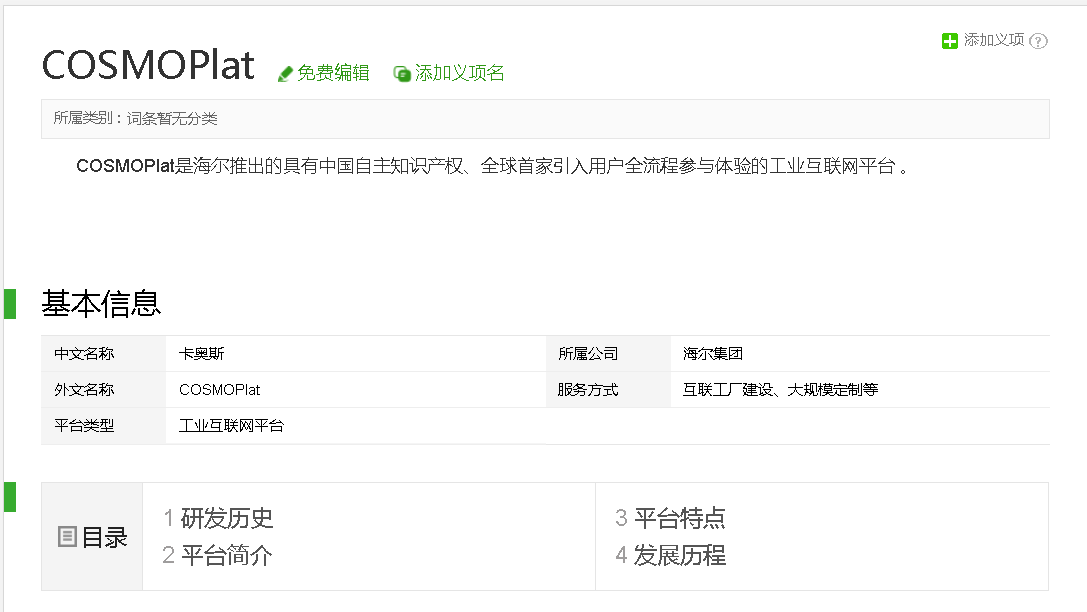Click the green icon beside 添加义项名

402,73
